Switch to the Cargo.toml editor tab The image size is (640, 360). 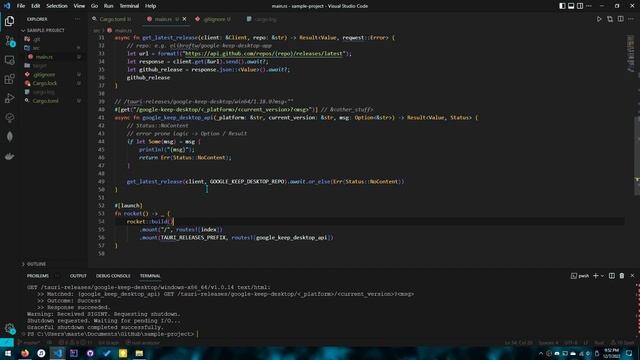click(112, 19)
